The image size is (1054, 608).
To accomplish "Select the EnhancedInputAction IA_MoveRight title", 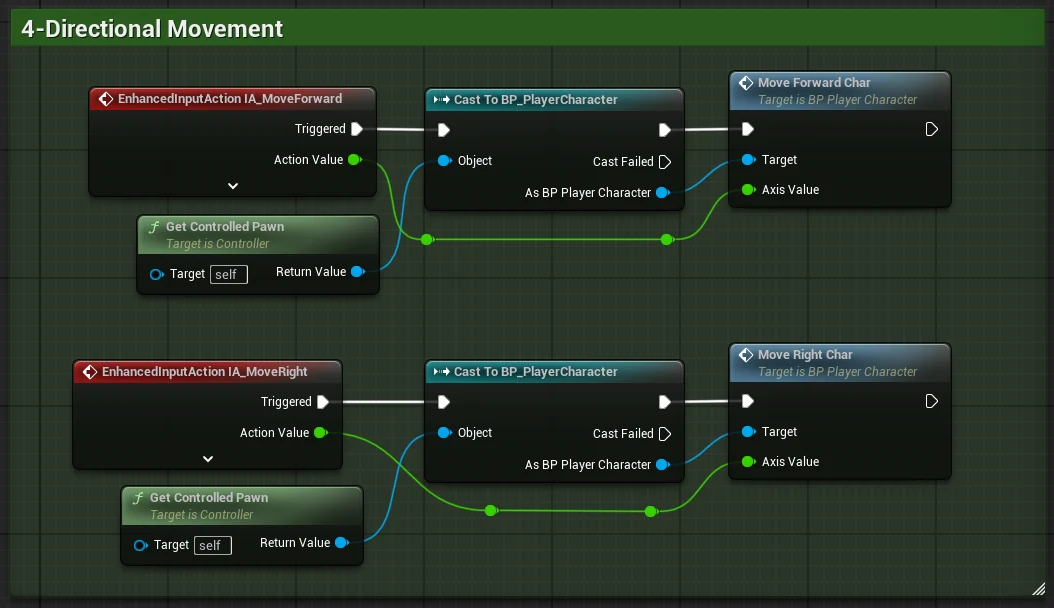I will [x=204, y=372].
